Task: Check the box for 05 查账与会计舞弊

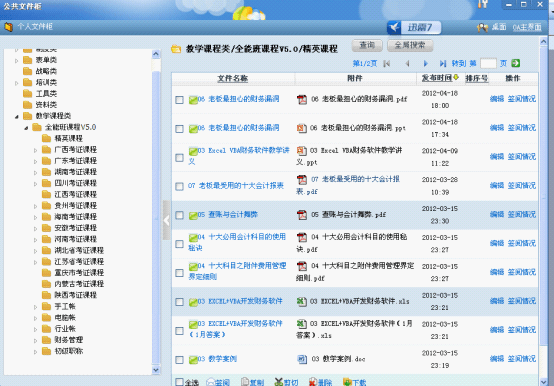Action: pyautogui.click(x=179, y=215)
